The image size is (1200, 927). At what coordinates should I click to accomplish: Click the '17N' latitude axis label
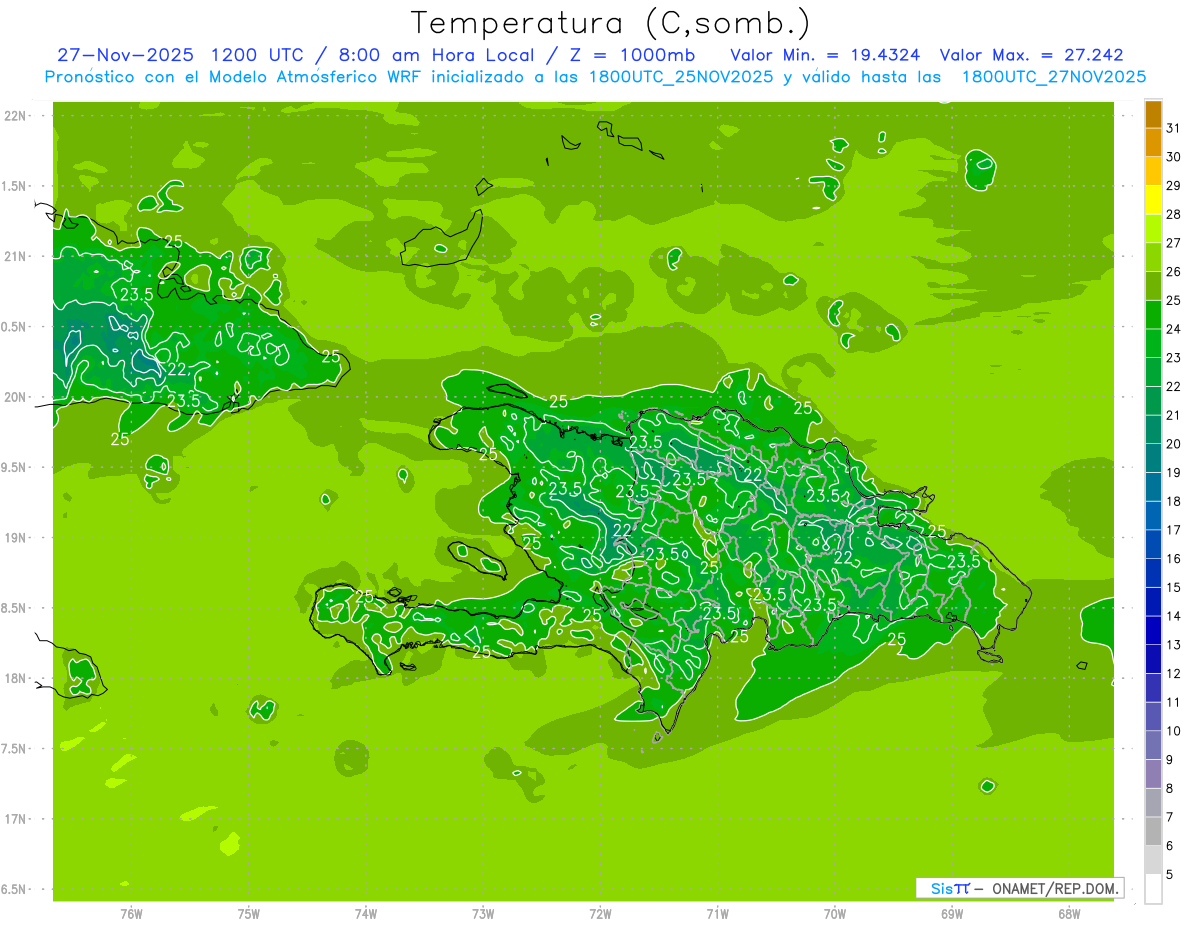pyautogui.click(x=15, y=820)
